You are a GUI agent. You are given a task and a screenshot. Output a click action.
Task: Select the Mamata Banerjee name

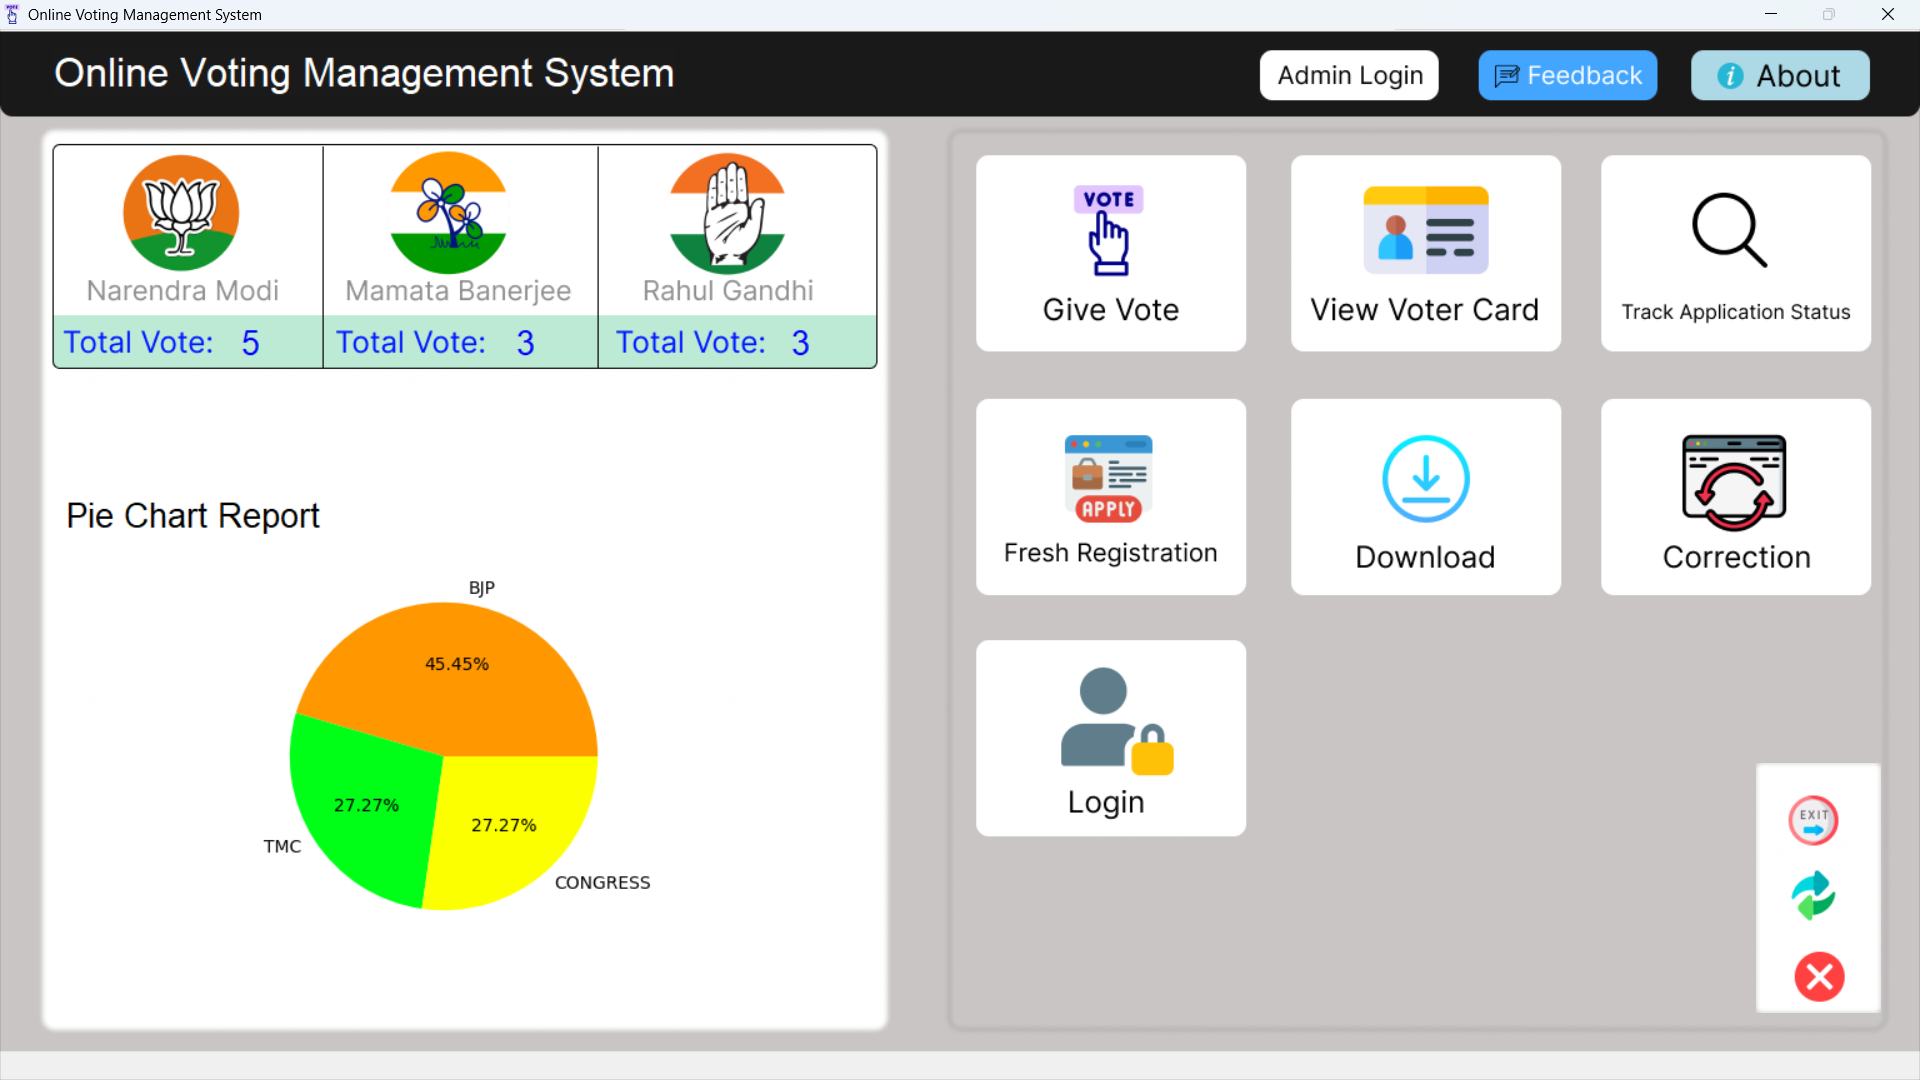(457, 291)
